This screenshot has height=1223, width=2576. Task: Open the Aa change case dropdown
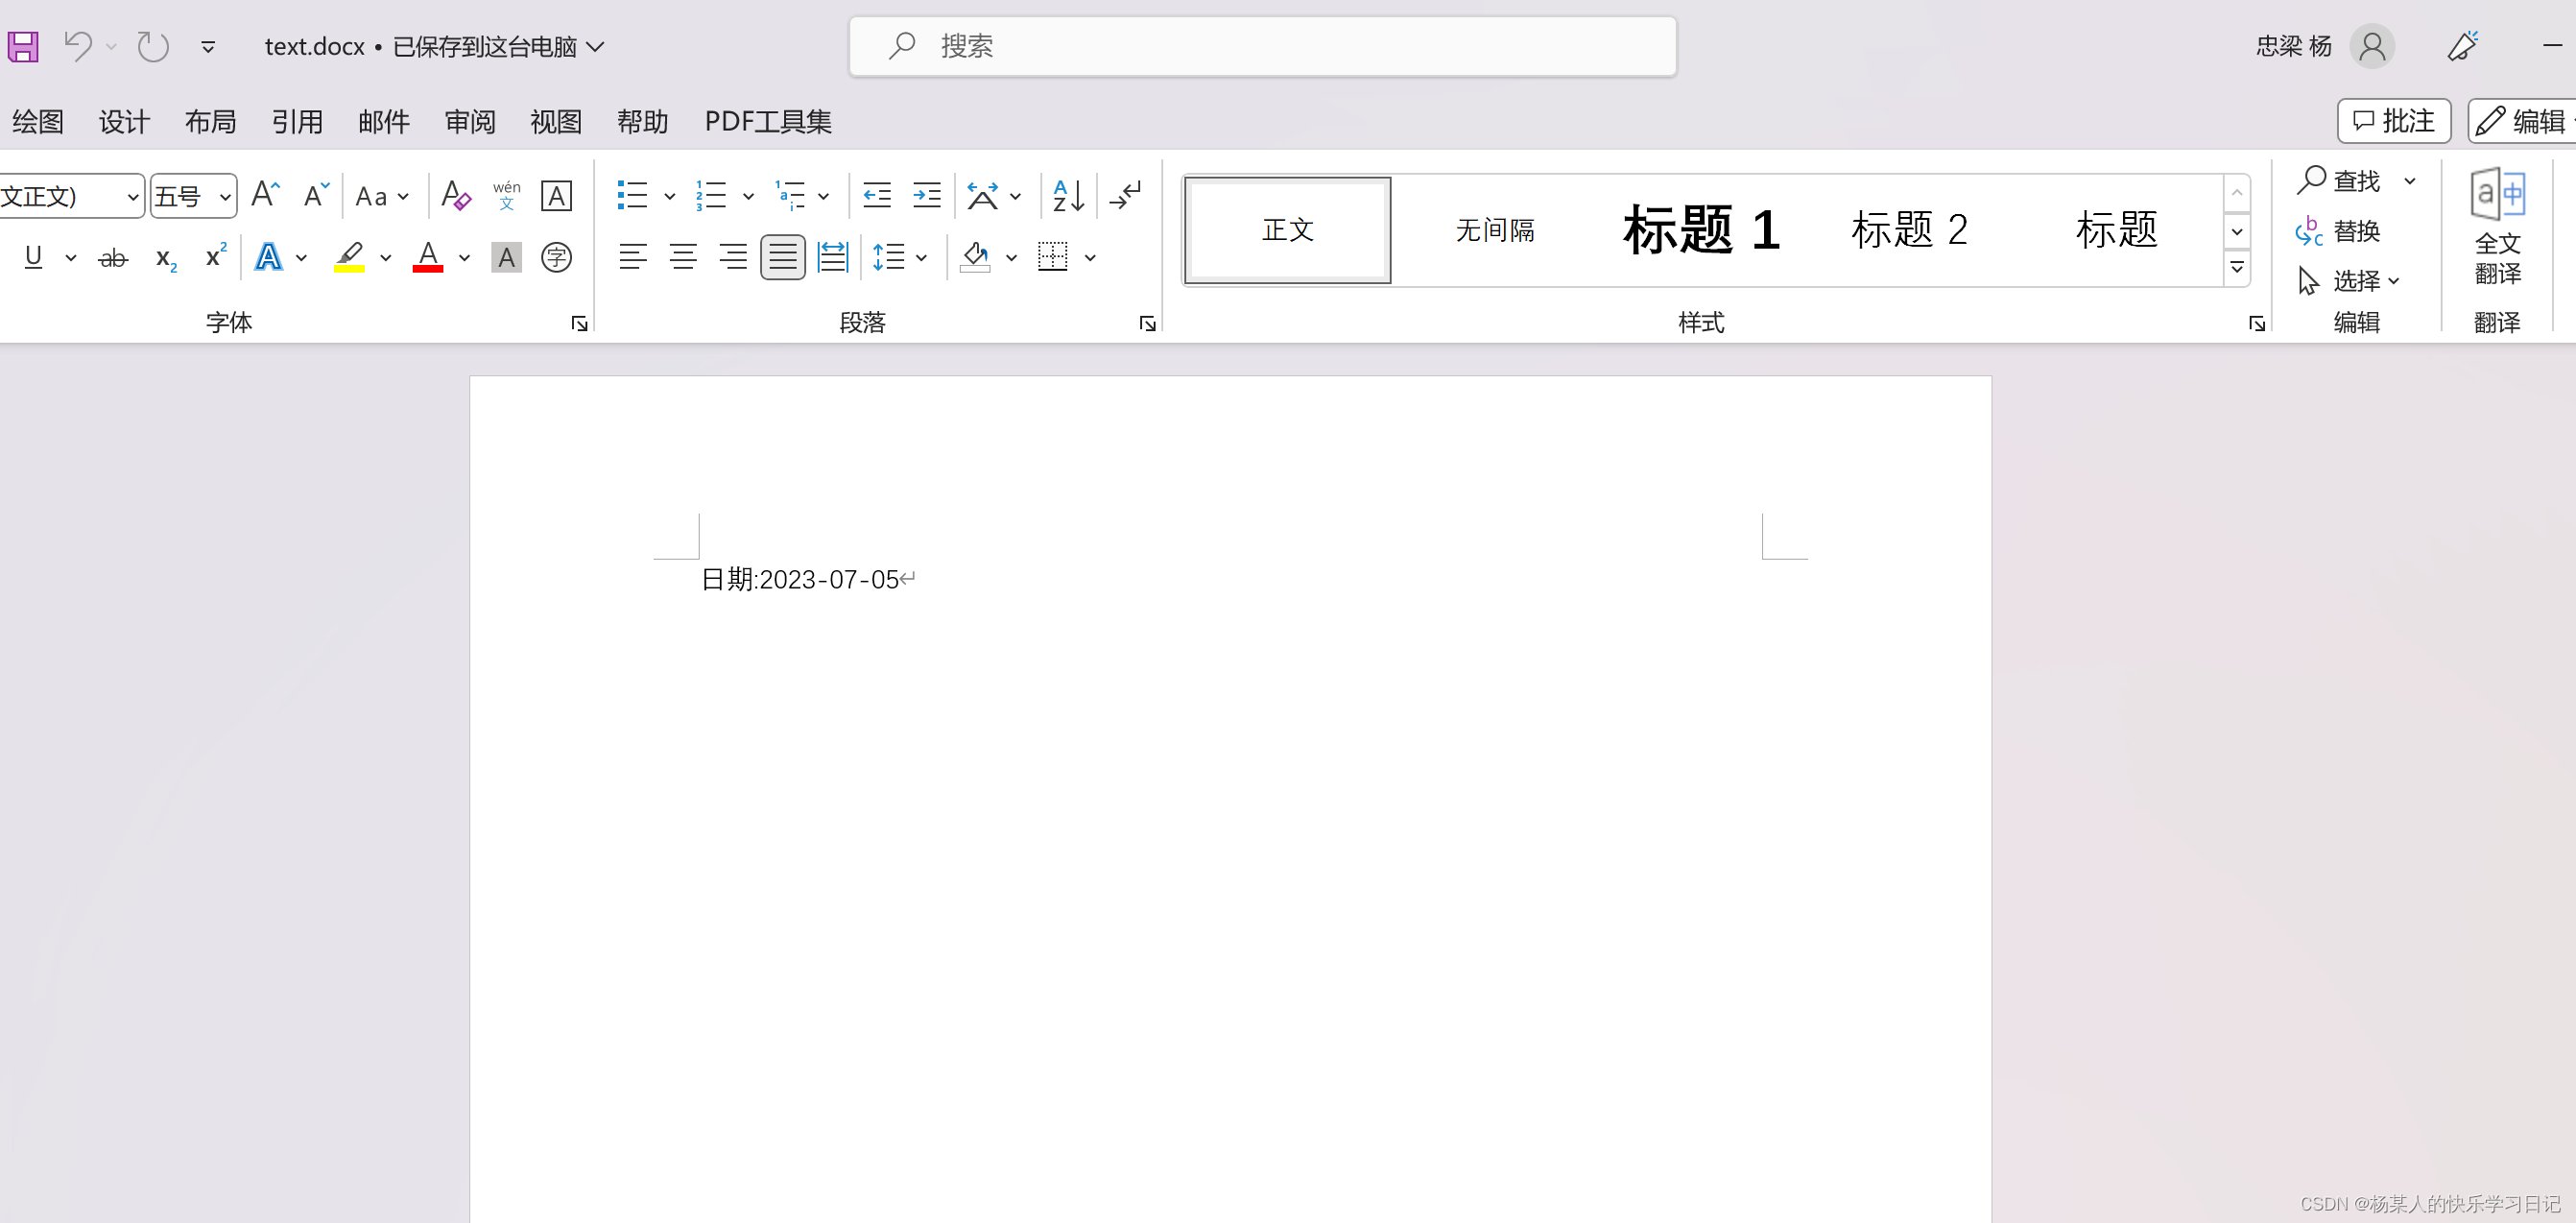click(x=382, y=196)
